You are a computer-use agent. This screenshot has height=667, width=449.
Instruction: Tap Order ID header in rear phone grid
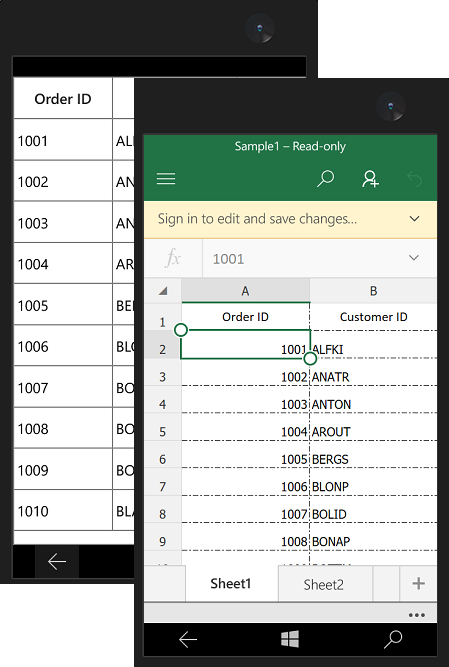tap(63, 99)
